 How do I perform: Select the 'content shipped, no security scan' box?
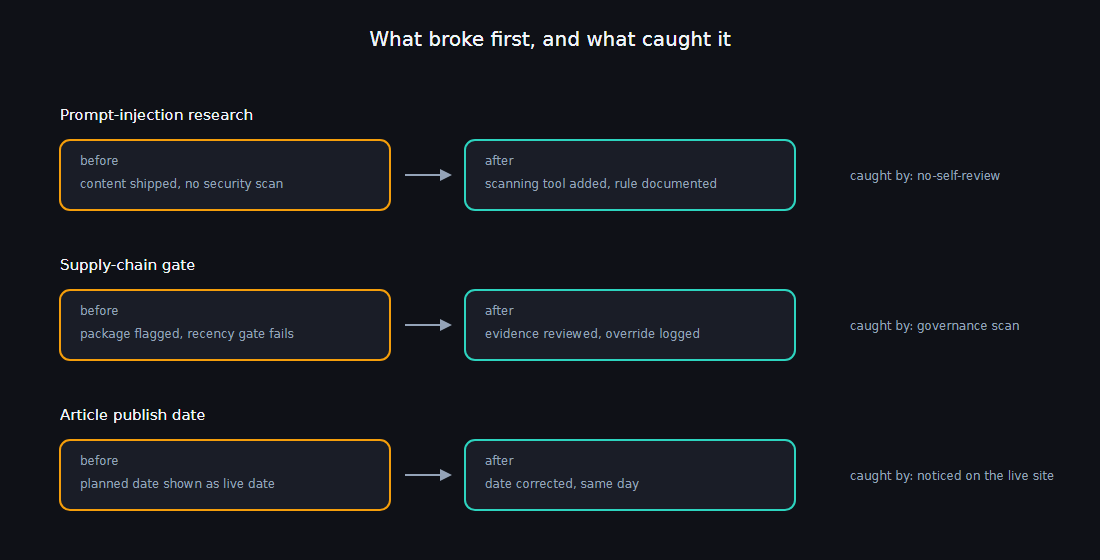tap(225, 175)
